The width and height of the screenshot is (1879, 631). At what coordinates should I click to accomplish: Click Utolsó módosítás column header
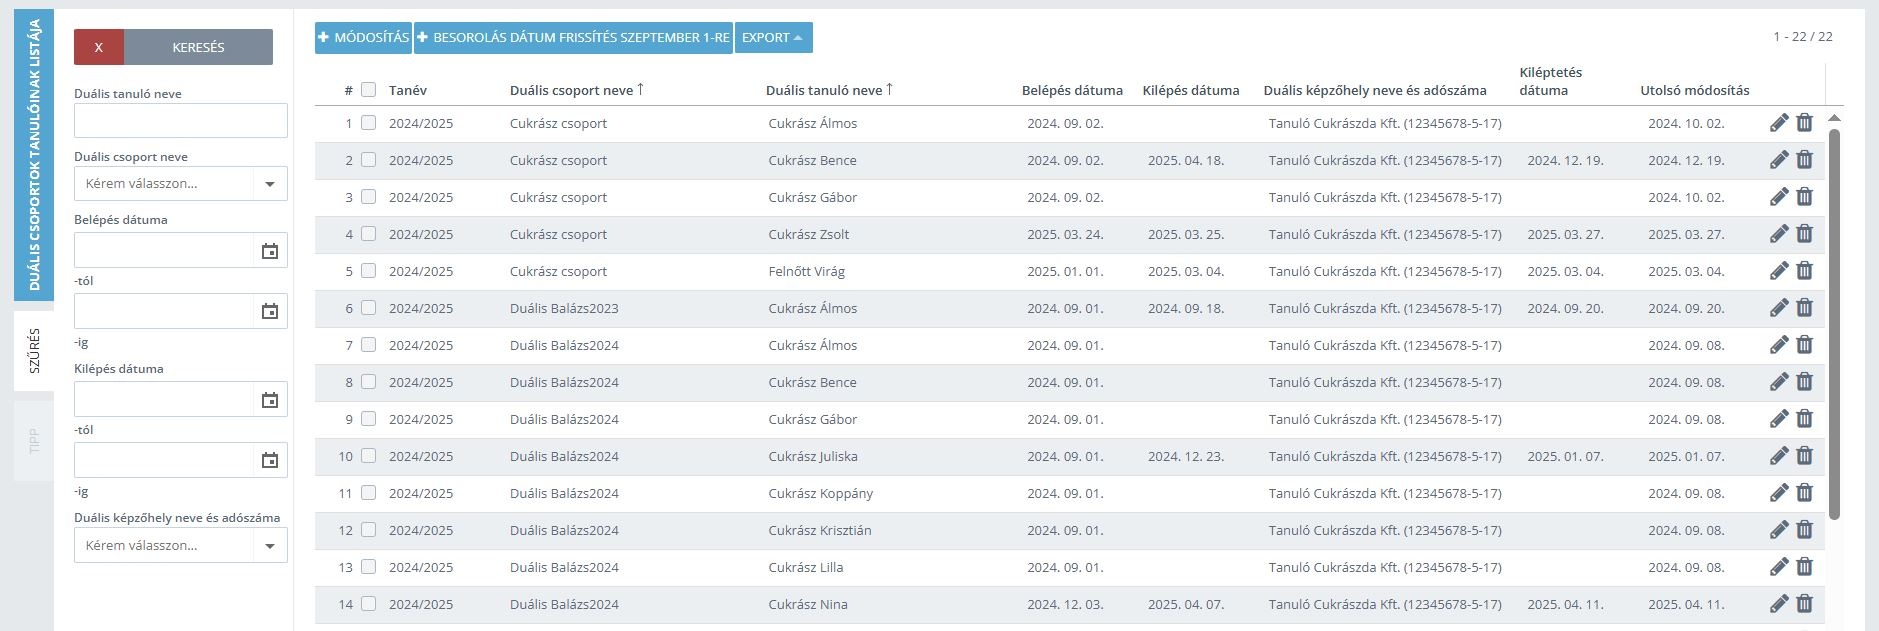point(1695,90)
